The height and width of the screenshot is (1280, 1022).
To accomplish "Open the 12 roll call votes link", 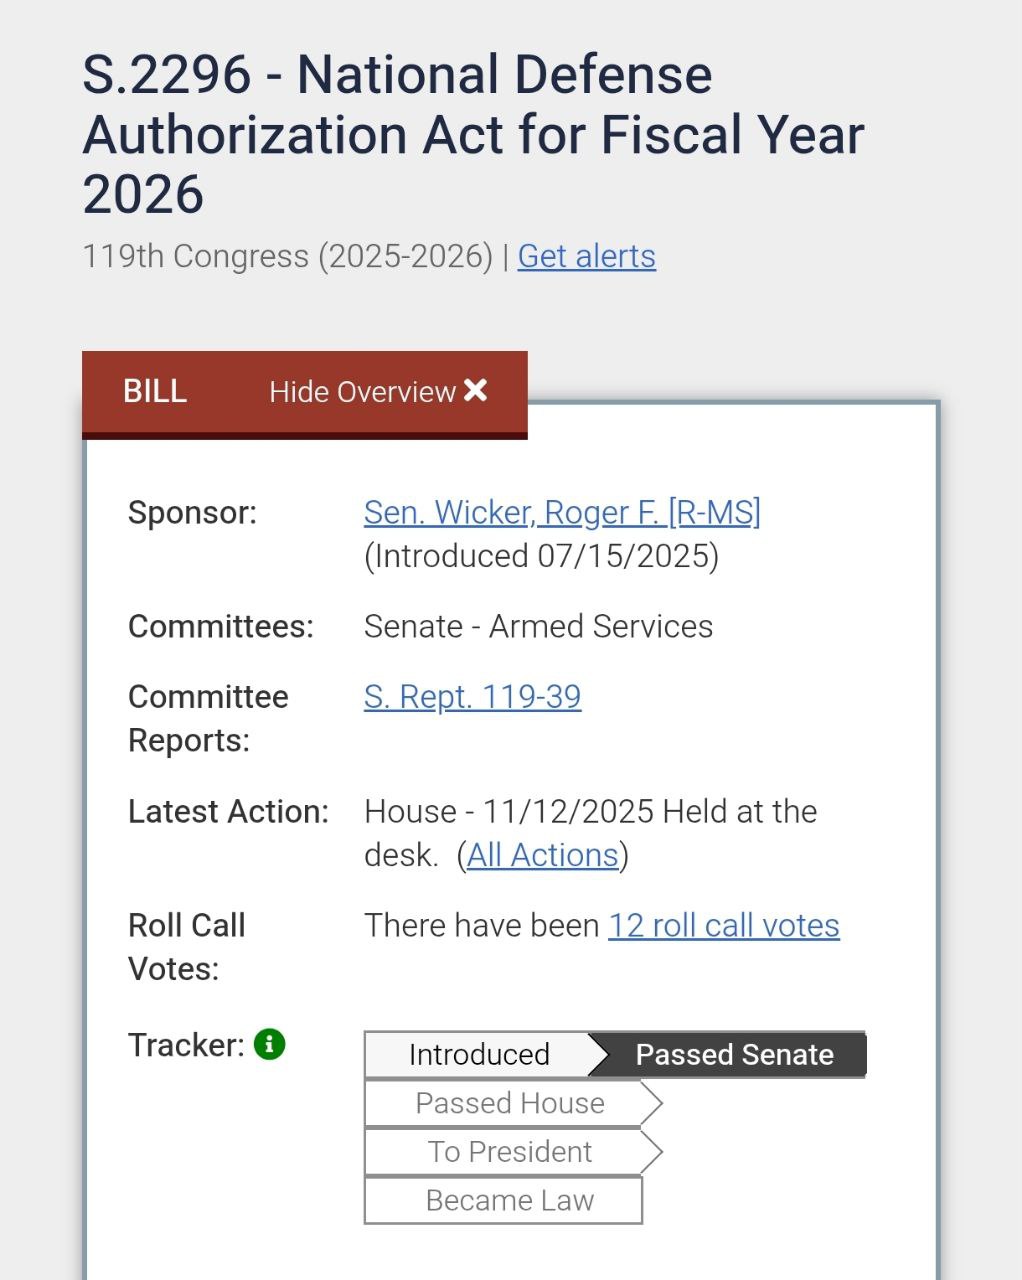I will pyautogui.click(x=724, y=926).
